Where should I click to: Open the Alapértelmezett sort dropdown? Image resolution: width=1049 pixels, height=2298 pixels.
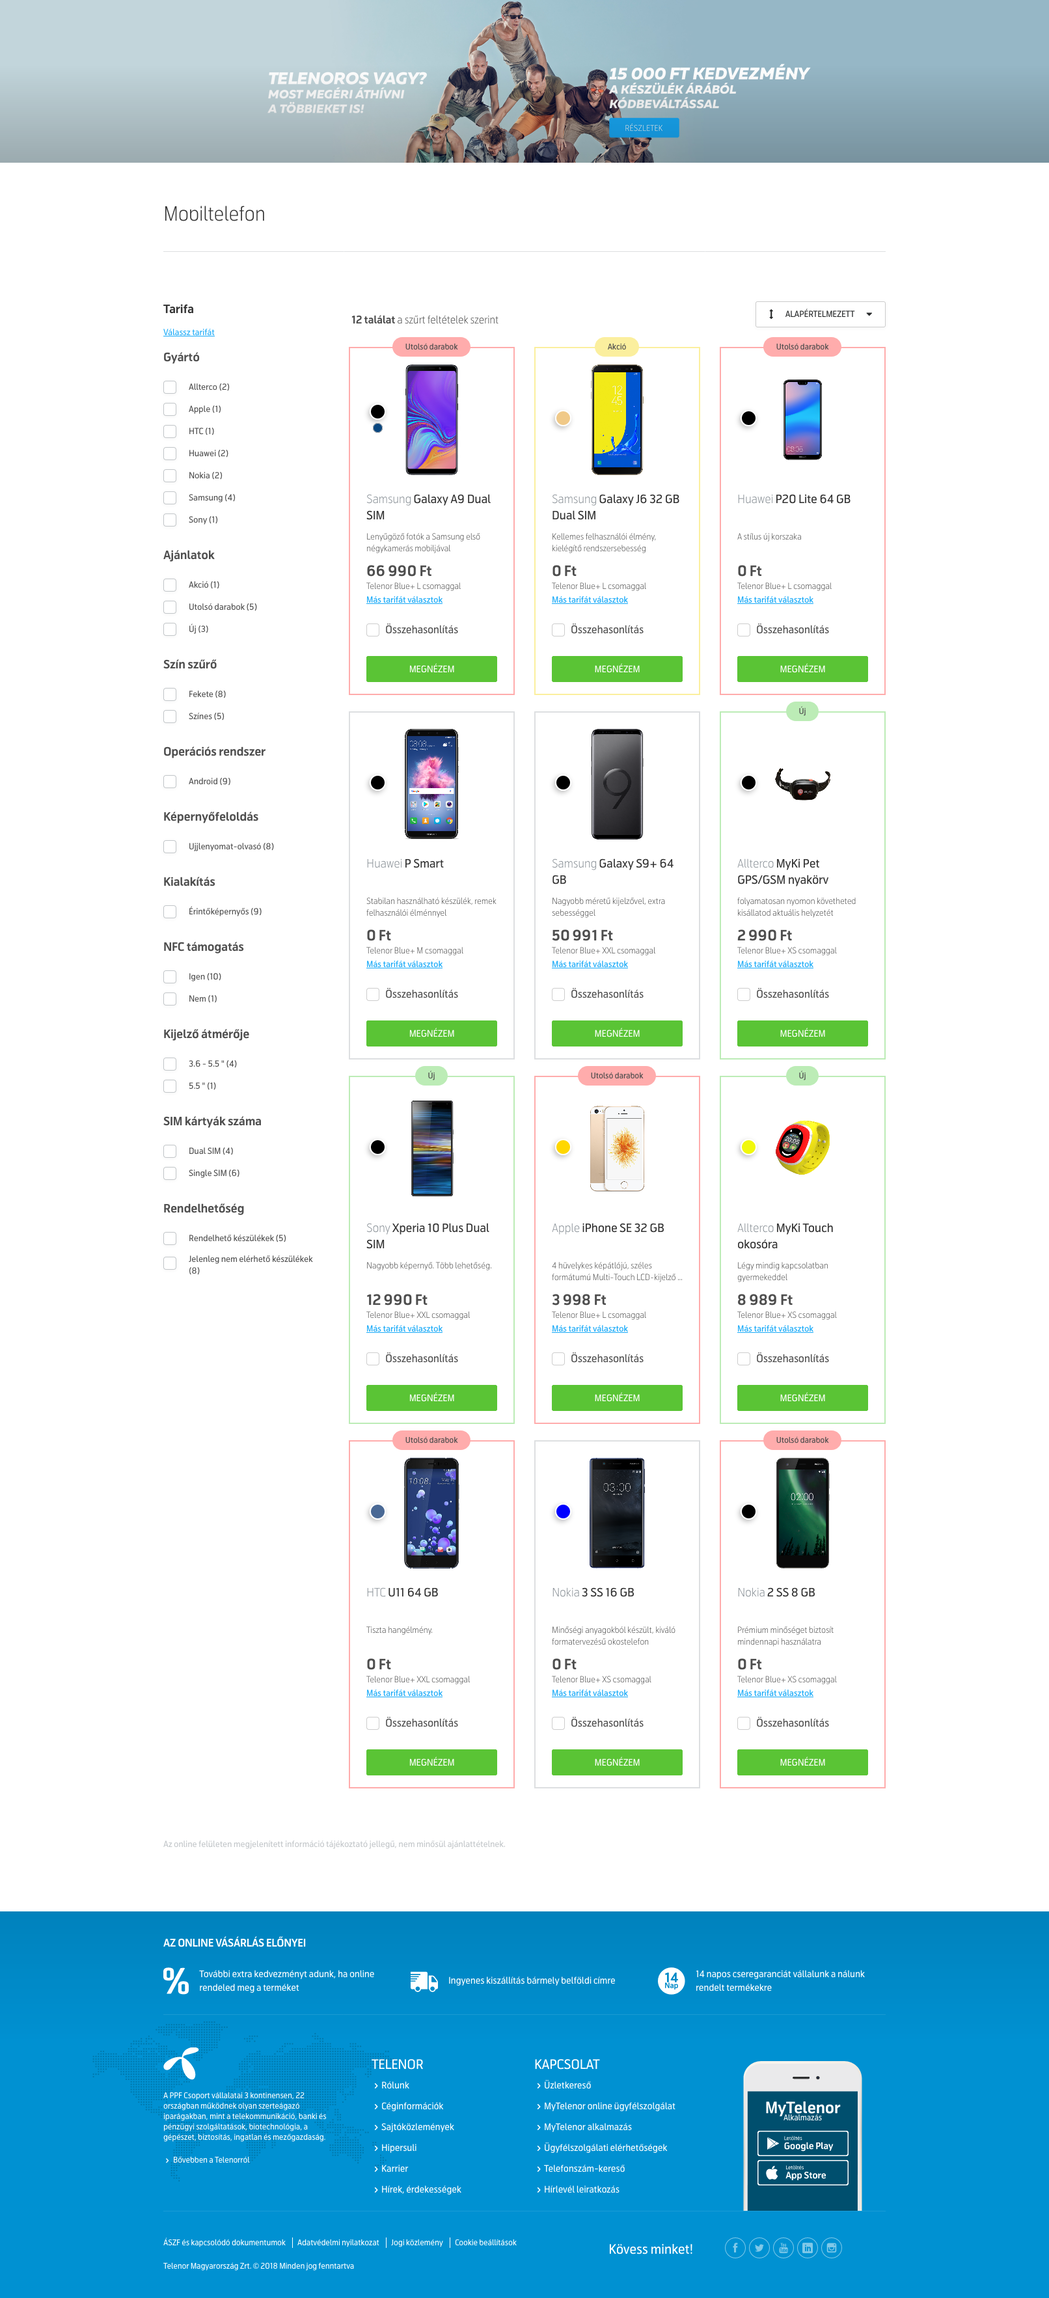(x=820, y=314)
